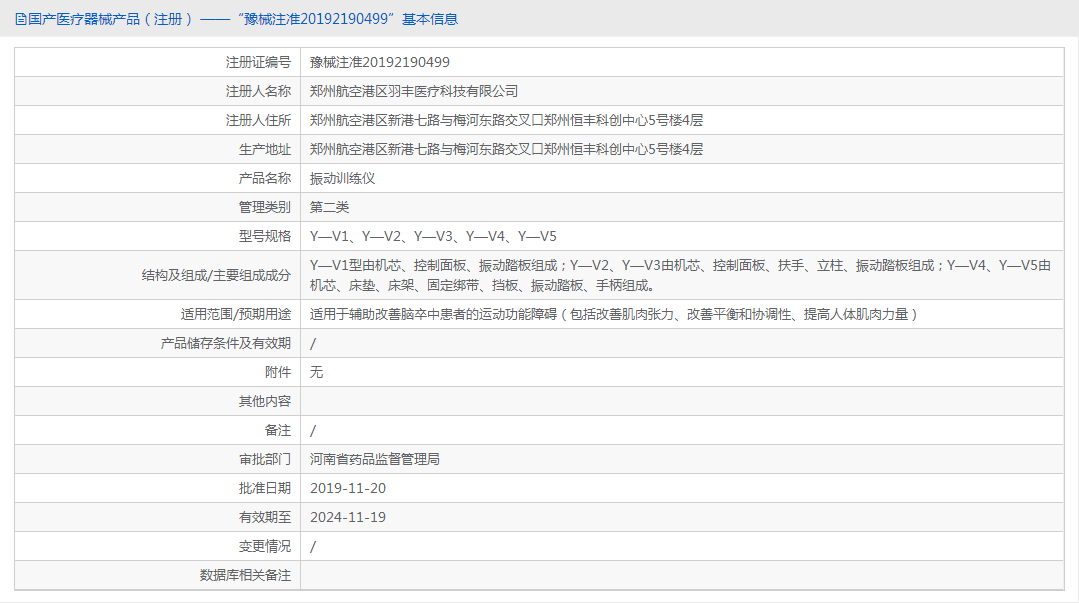Click the 数据库相关备注 row label
The image size is (1079, 603).
click(x=245, y=575)
